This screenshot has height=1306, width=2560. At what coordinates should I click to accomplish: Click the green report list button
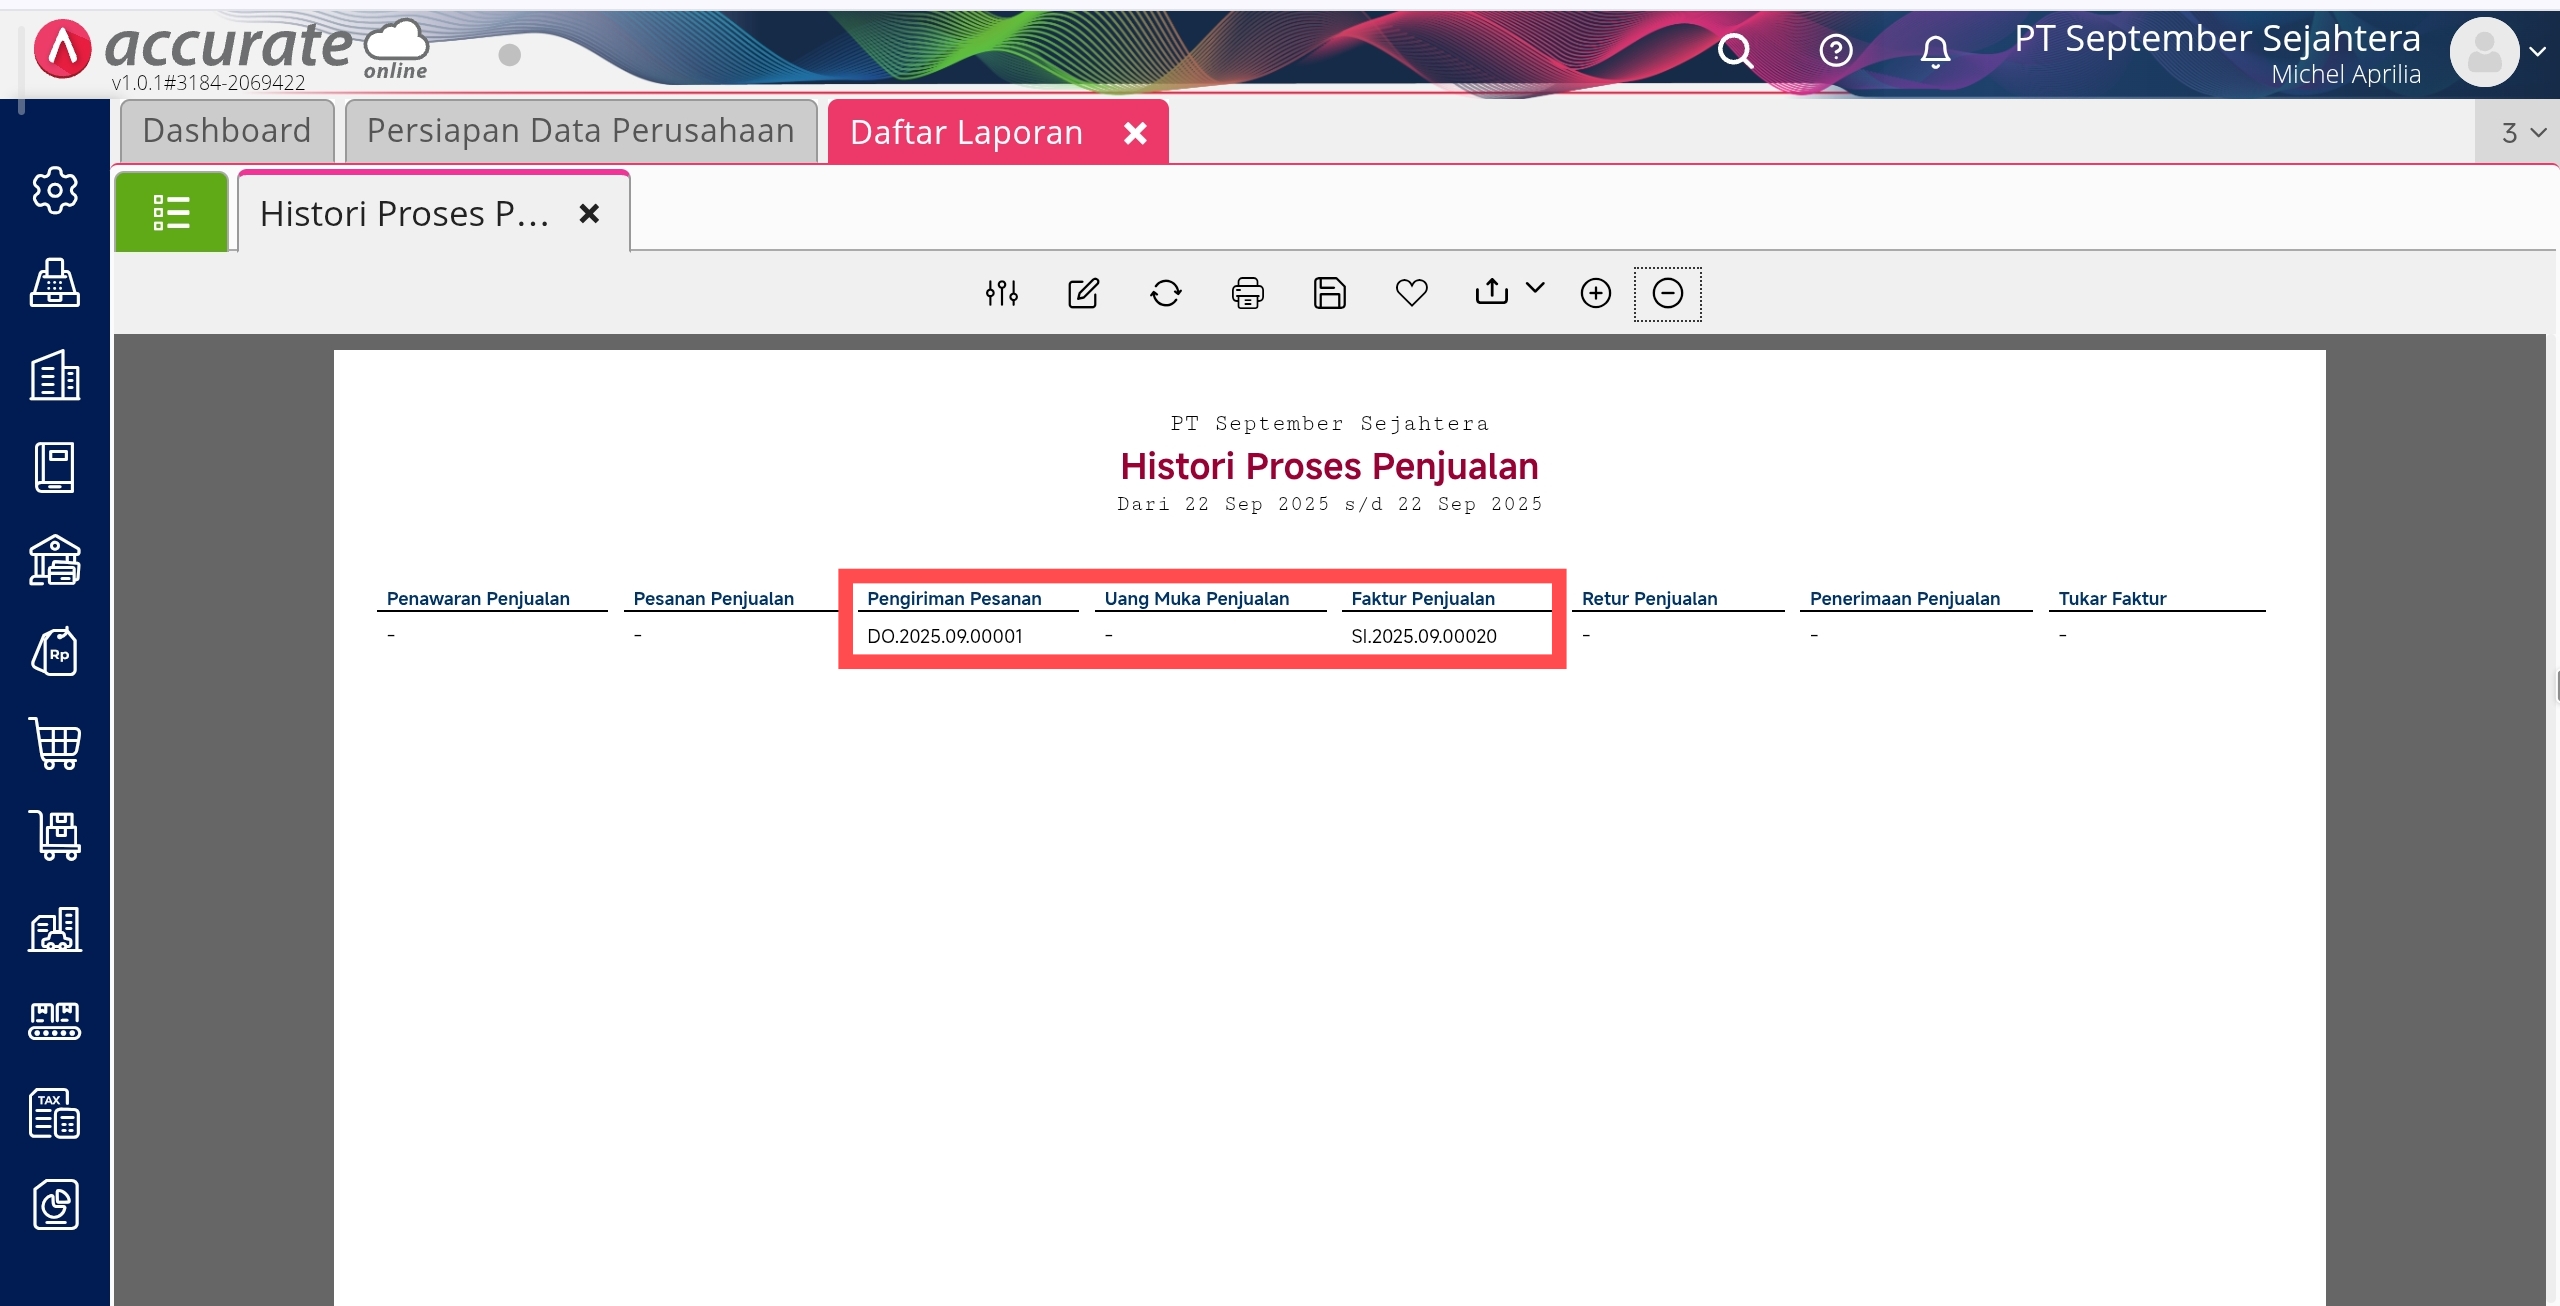171,212
